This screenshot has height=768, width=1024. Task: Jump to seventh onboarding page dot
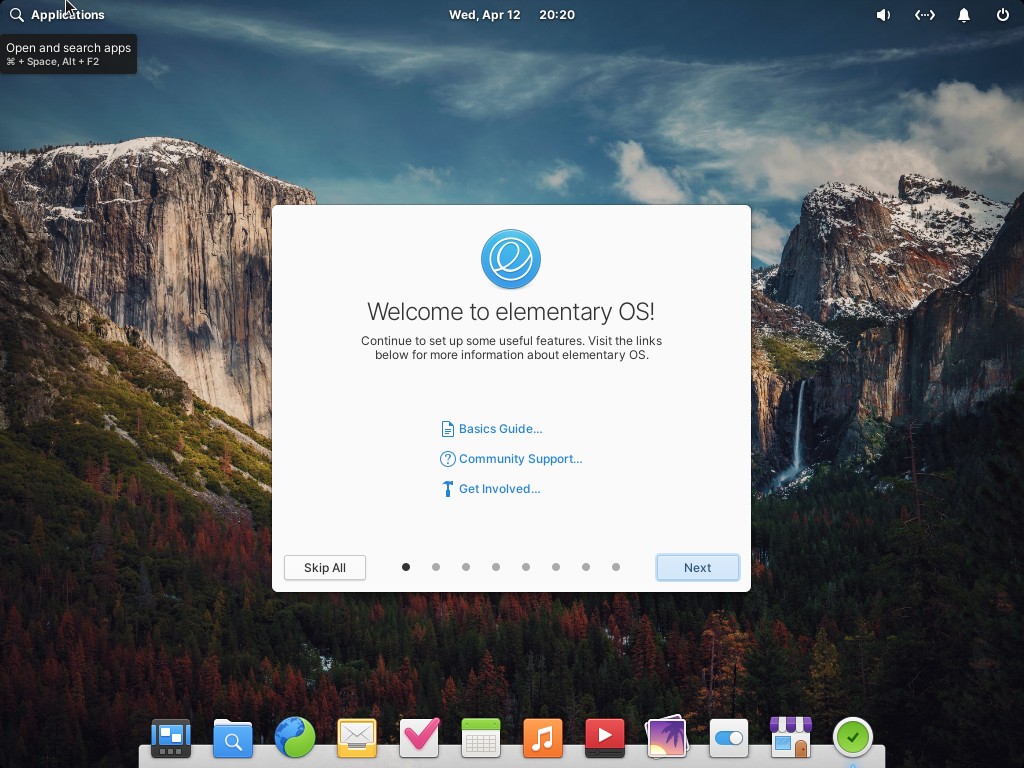point(586,567)
